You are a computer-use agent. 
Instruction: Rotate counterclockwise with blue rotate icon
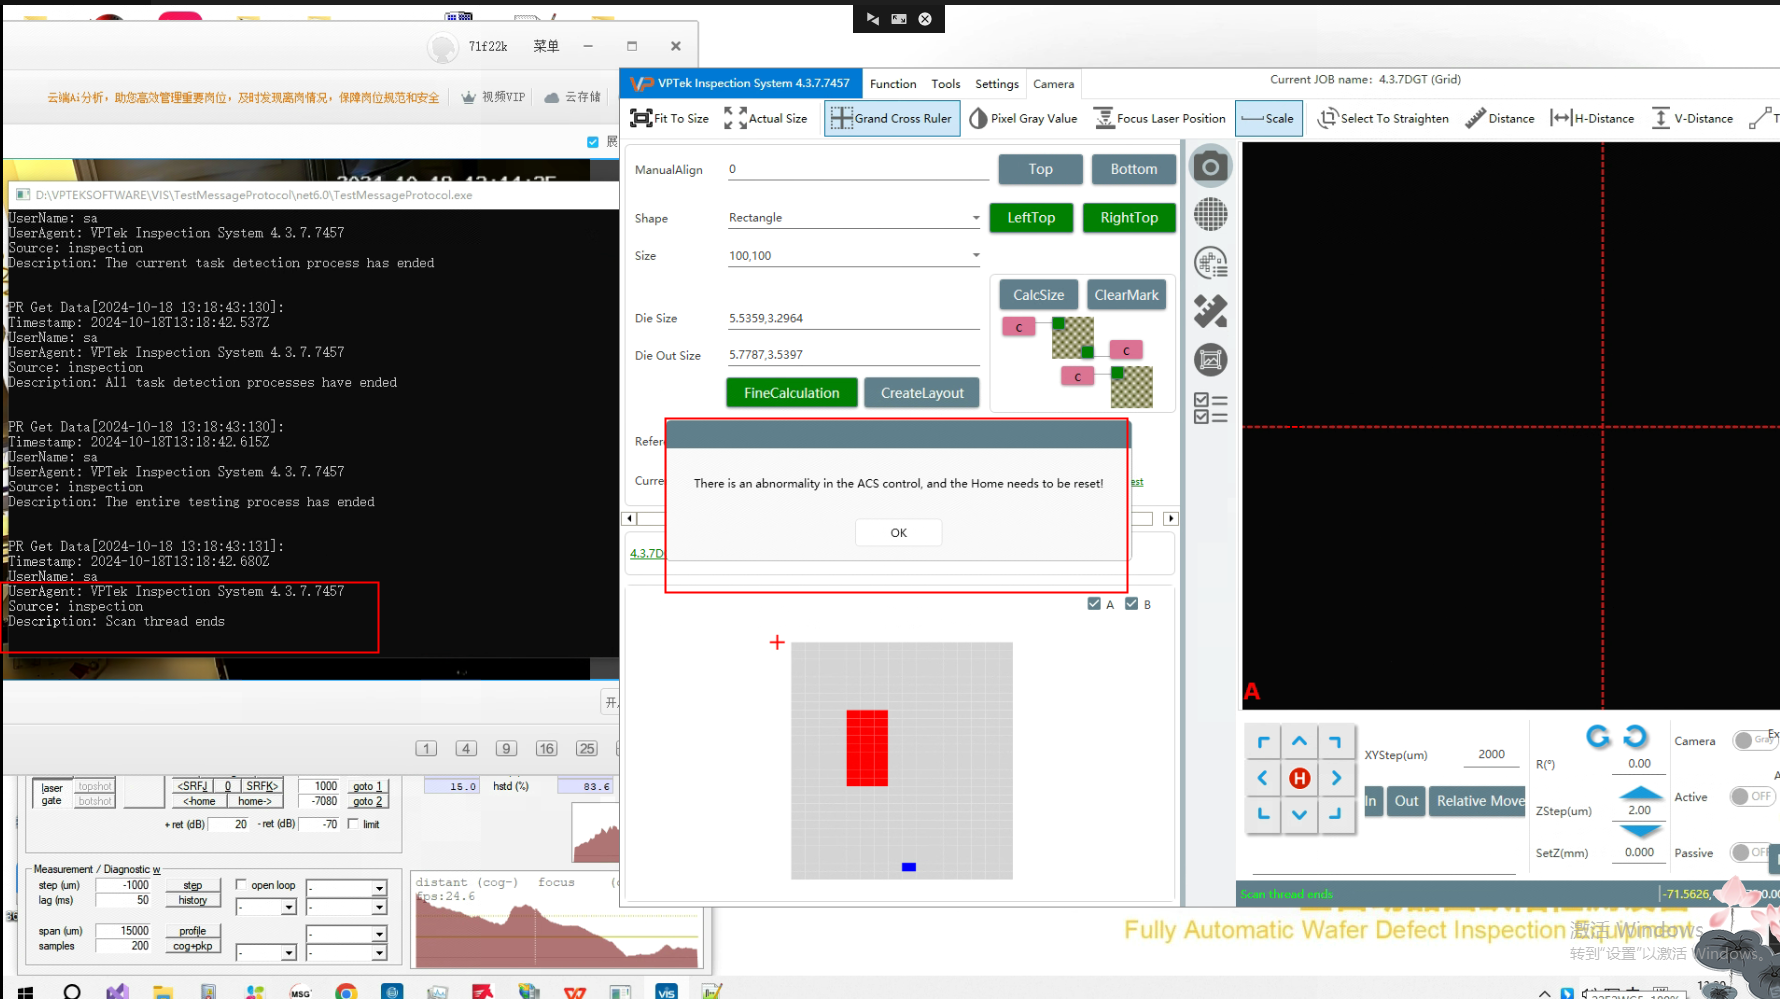tap(1598, 736)
